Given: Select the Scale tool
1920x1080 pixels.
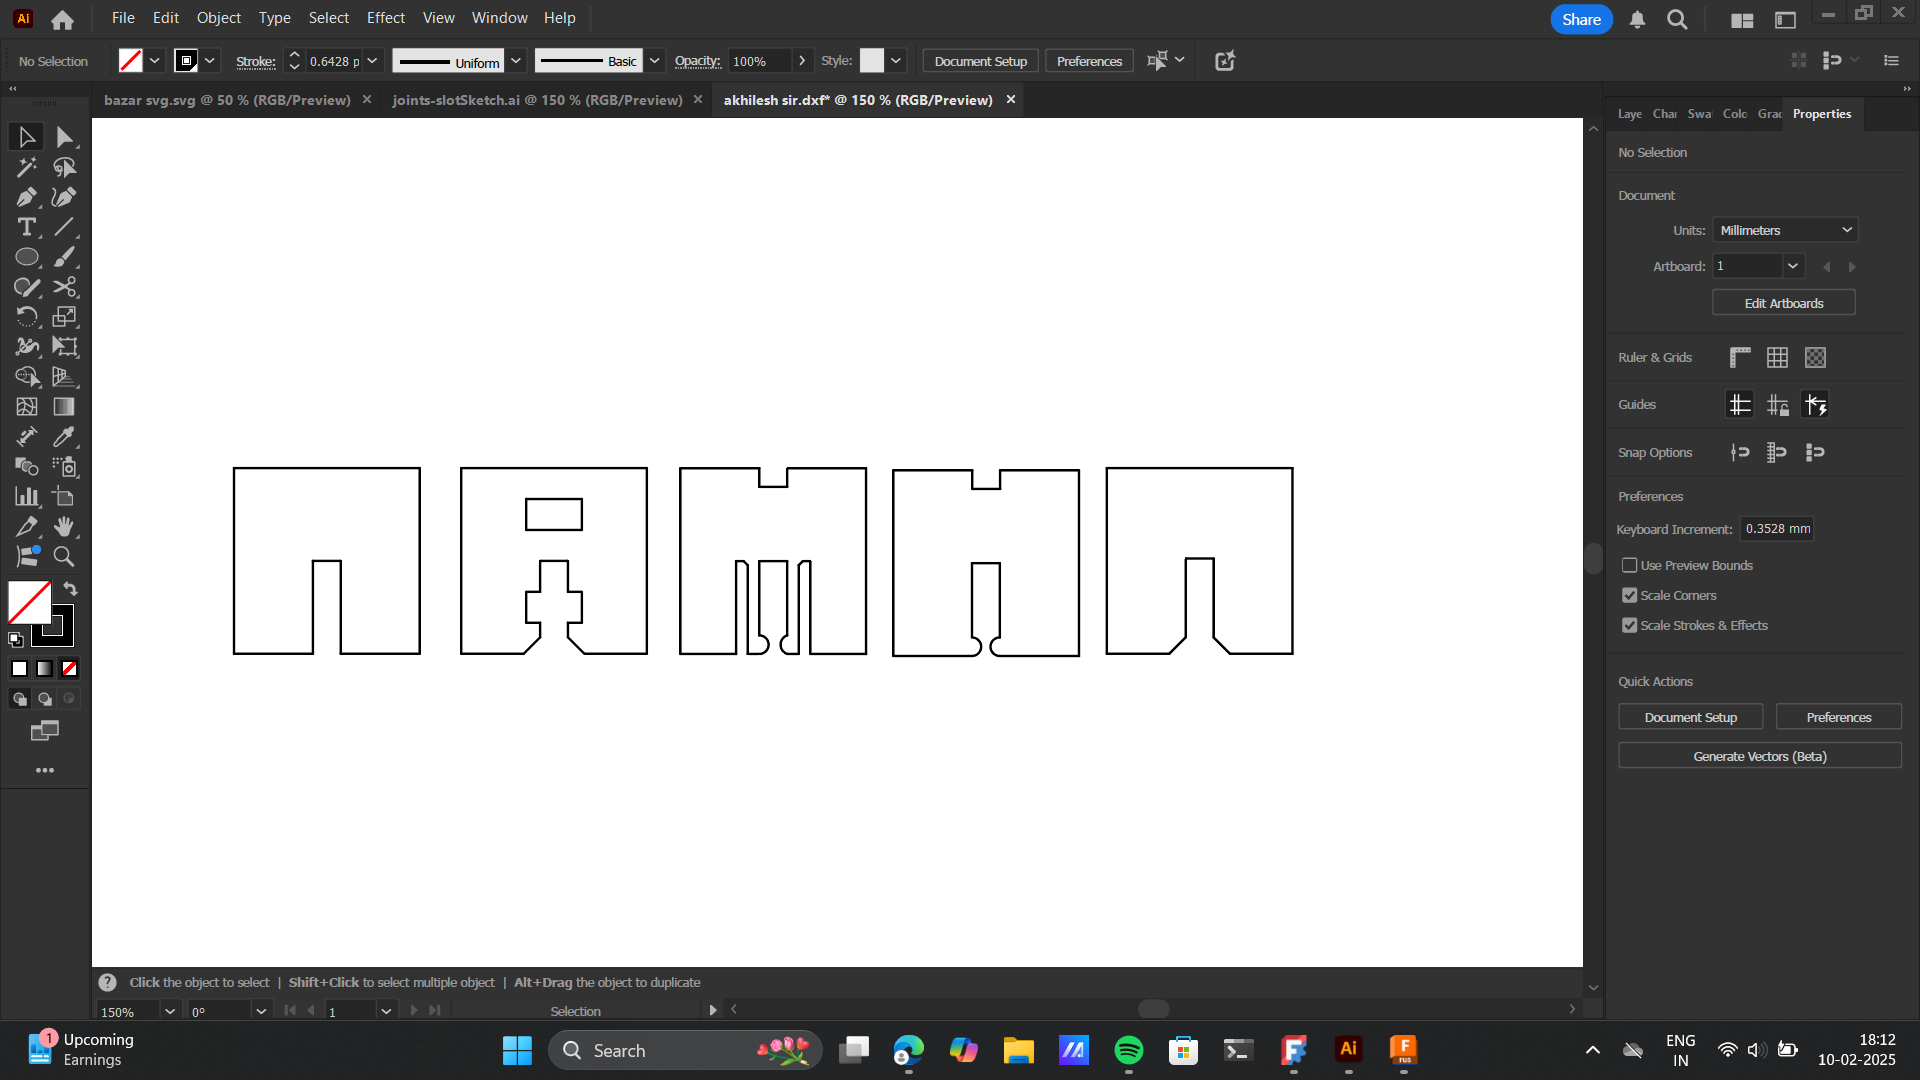Looking at the screenshot, I should pyautogui.click(x=65, y=317).
